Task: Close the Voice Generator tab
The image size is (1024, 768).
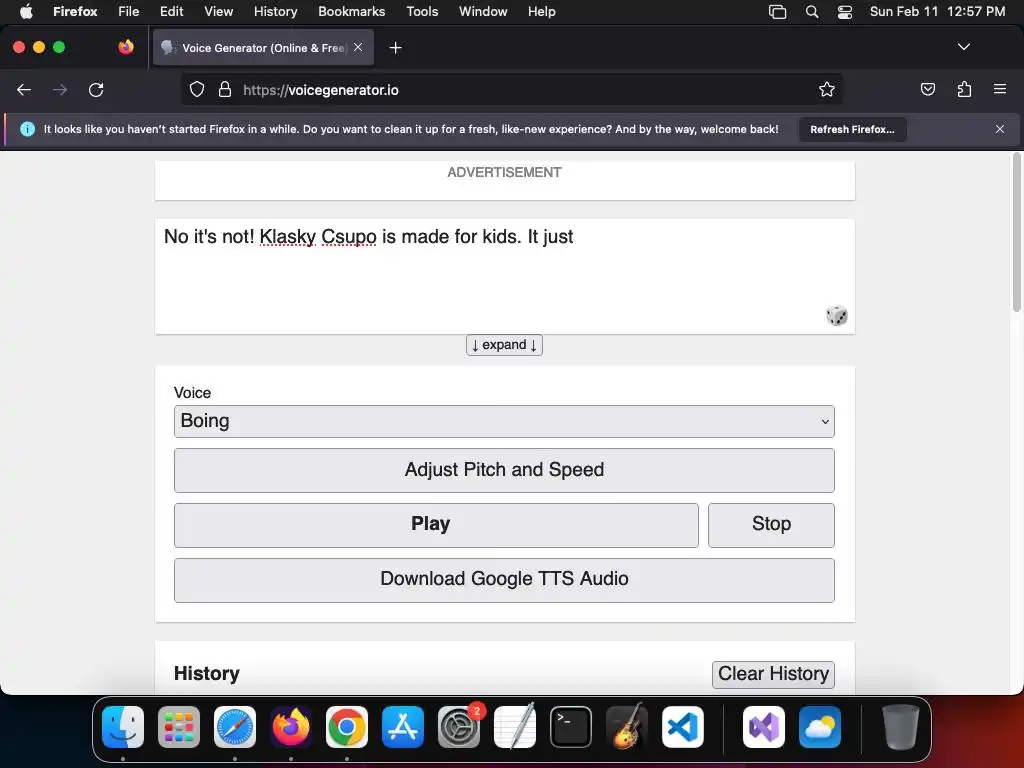Action: pyautogui.click(x=358, y=47)
